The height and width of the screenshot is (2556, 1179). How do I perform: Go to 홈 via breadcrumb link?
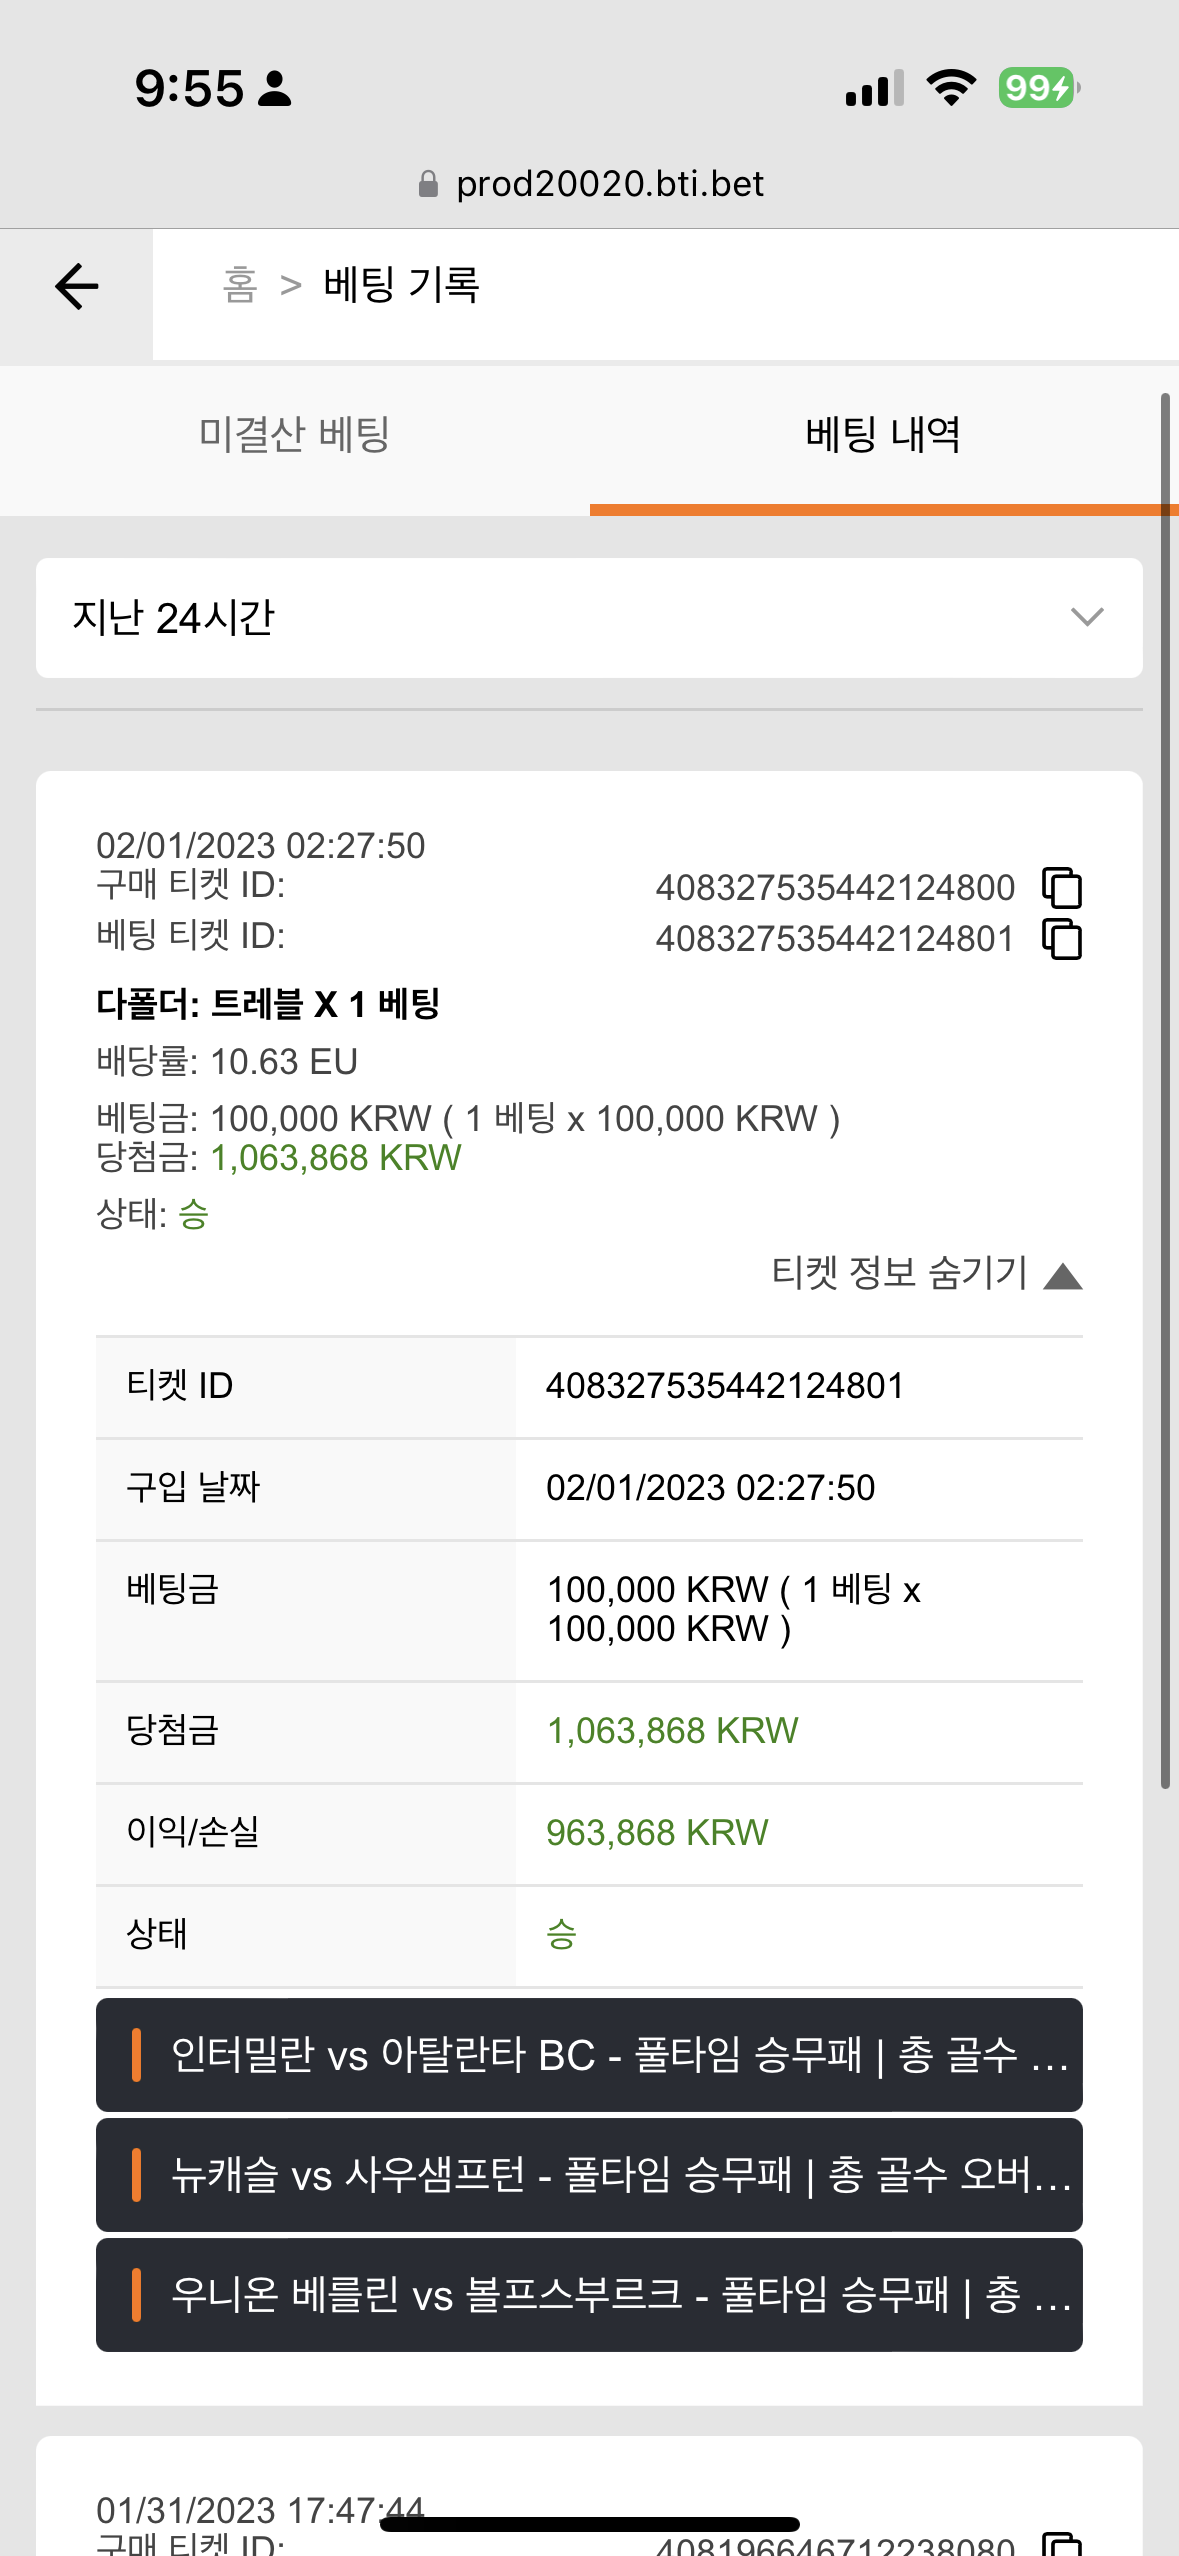pos(240,285)
